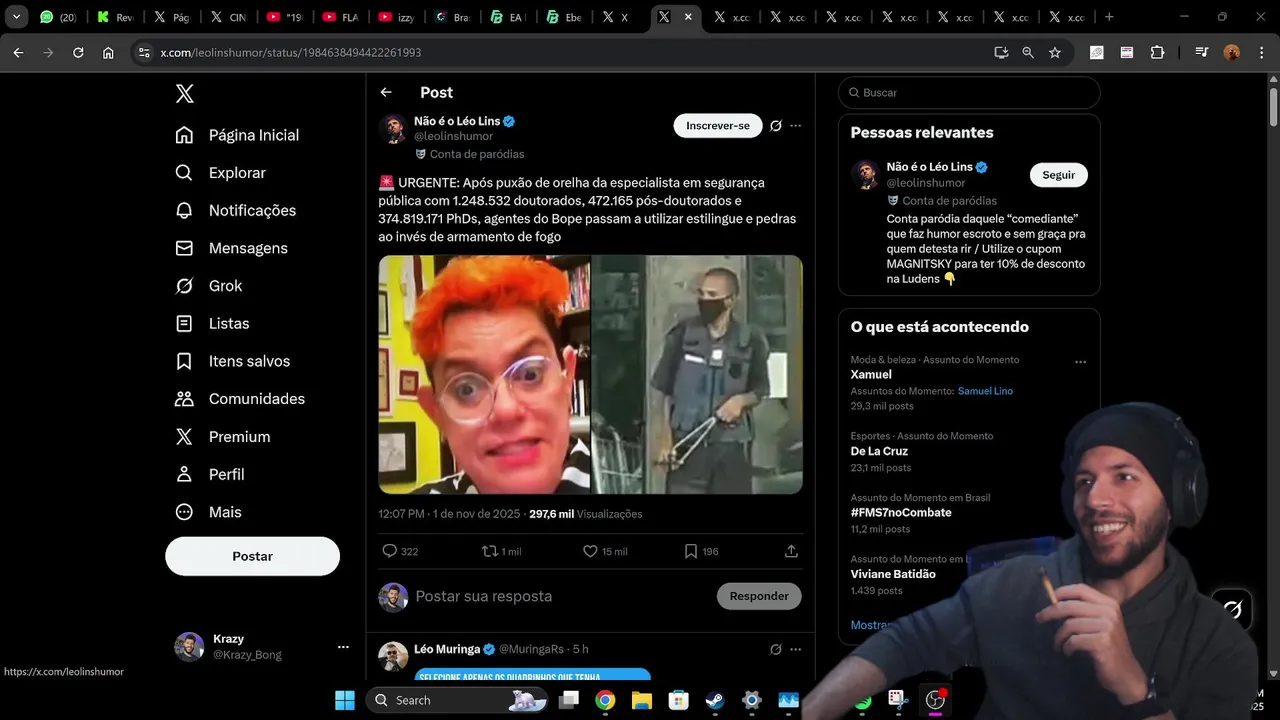Click browser back button
This screenshot has width=1280, height=720.
pyautogui.click(x=18, y=52)
